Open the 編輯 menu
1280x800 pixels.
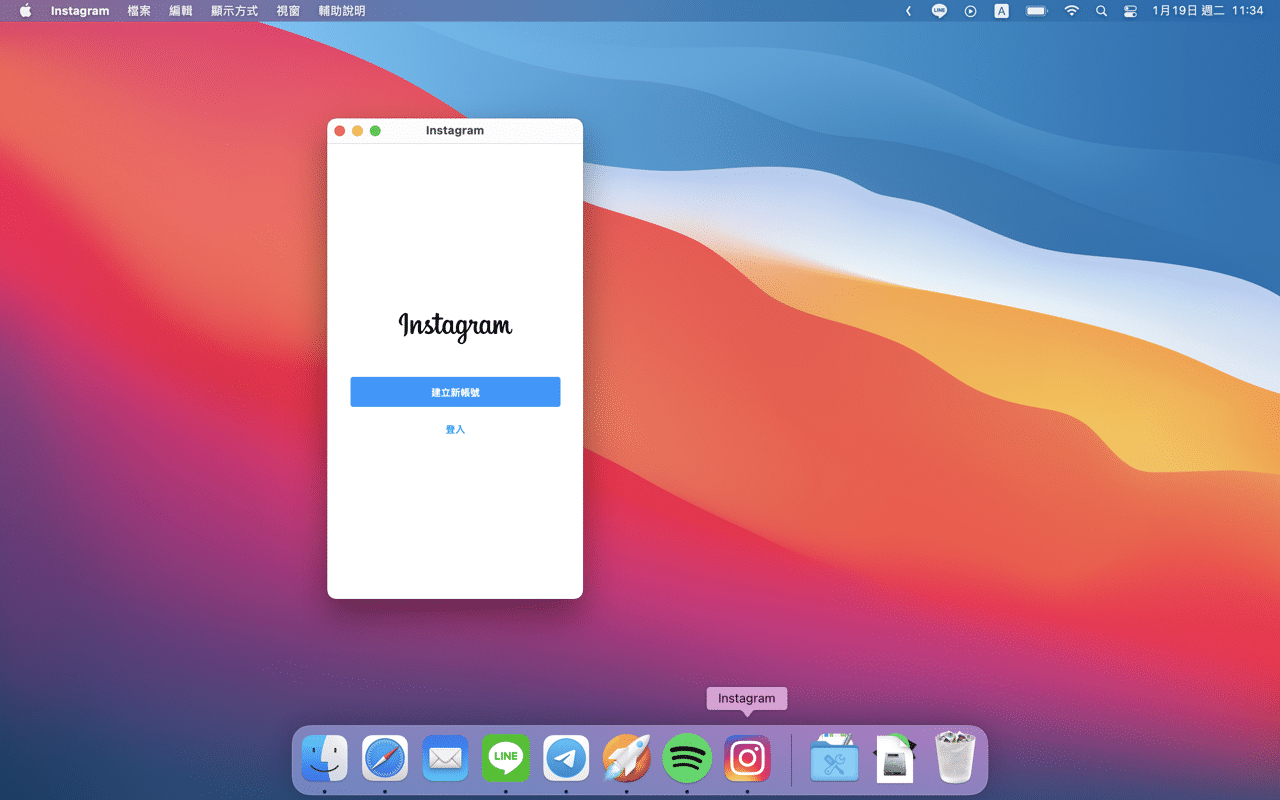pos(181,11)
